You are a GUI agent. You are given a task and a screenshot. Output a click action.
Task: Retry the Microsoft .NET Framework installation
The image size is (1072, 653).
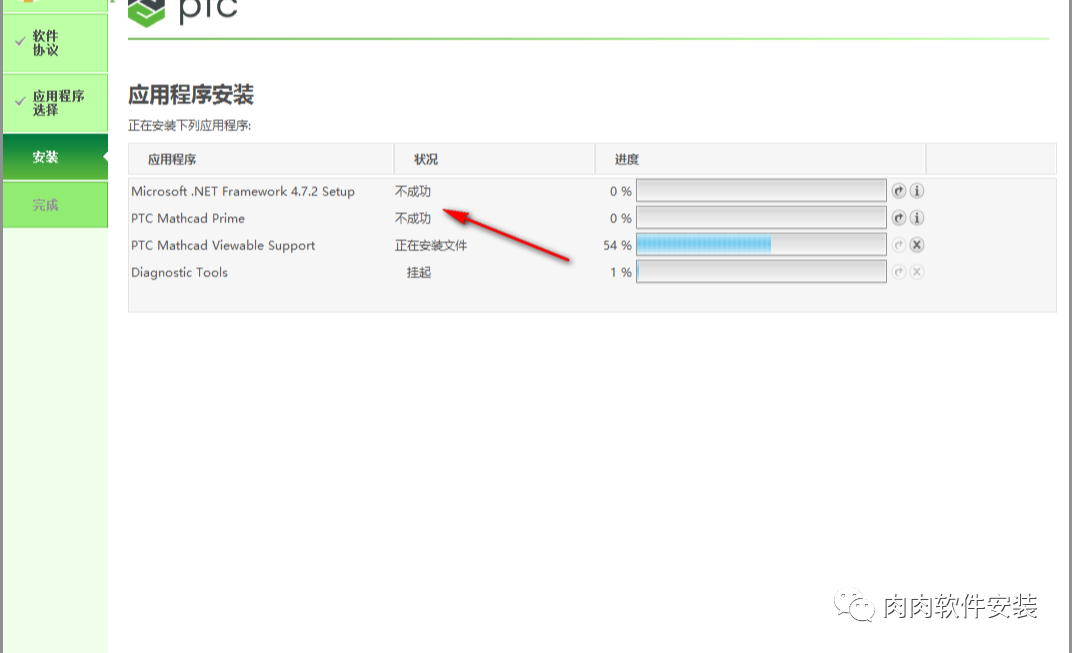898,191
